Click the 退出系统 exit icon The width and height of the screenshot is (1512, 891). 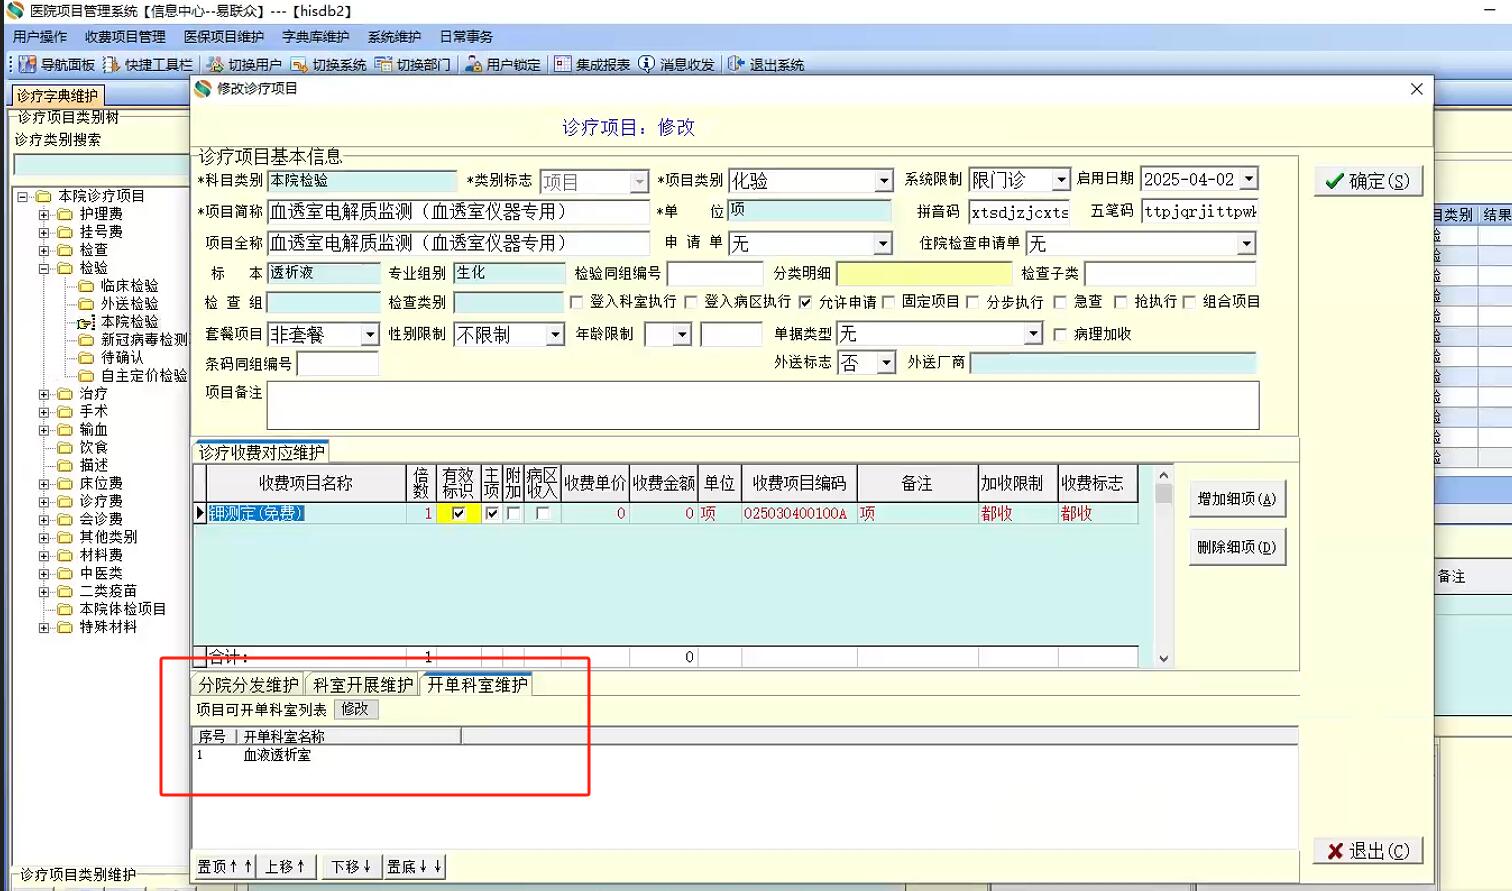[736, 64]
